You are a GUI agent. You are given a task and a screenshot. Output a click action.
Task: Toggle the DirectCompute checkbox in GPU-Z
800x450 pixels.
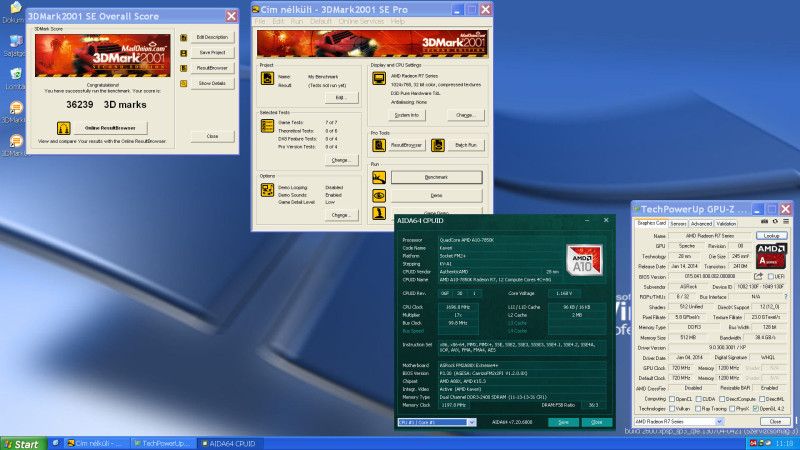722,399
